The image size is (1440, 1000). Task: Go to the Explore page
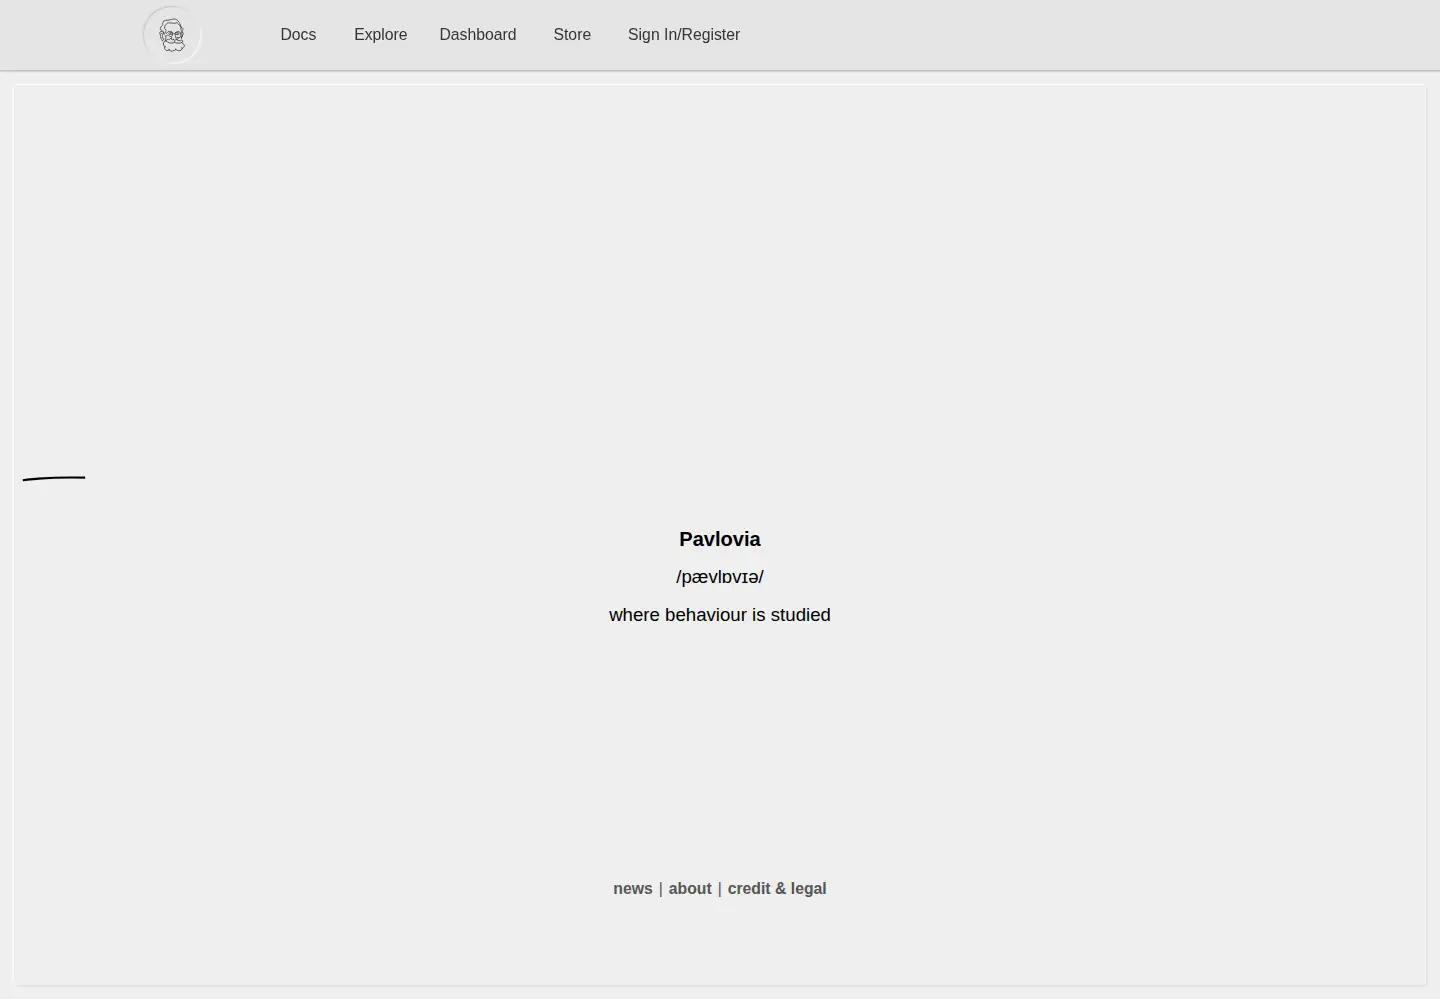point(380,35)
